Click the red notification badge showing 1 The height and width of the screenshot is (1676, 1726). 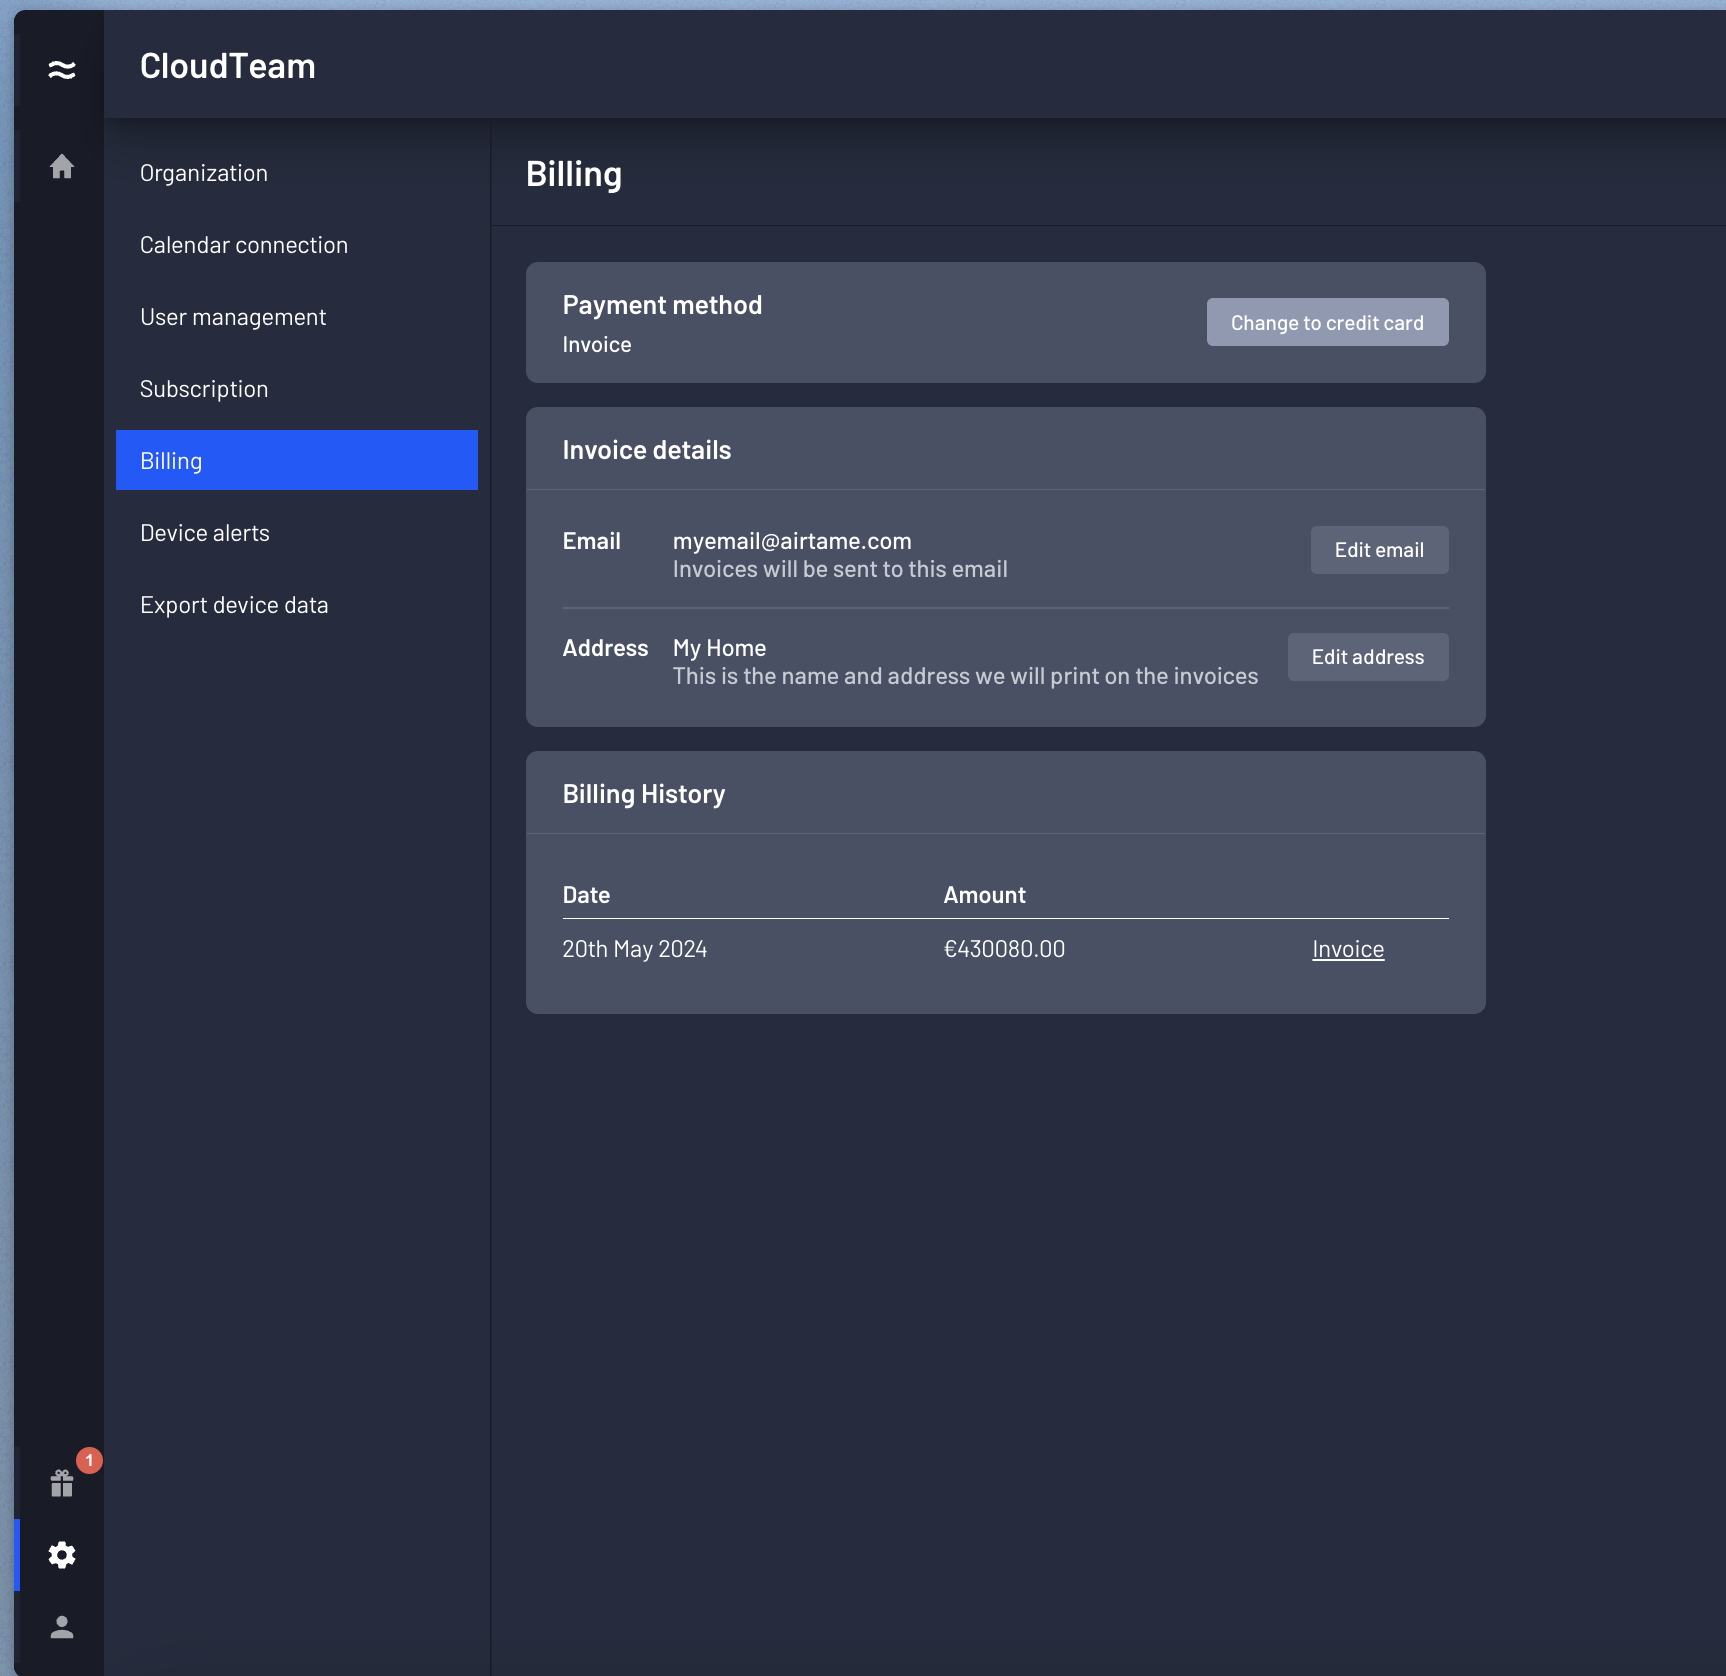pyautogui.click(x=89, y=1460)
